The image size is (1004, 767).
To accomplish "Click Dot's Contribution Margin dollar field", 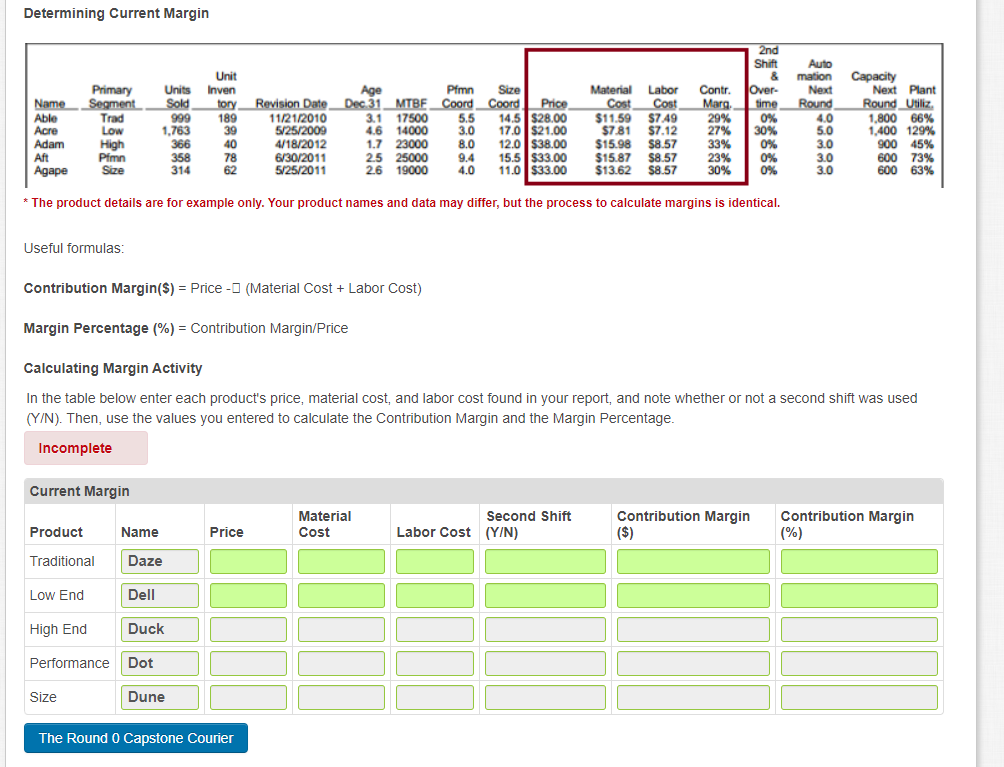I will point(692,663).
